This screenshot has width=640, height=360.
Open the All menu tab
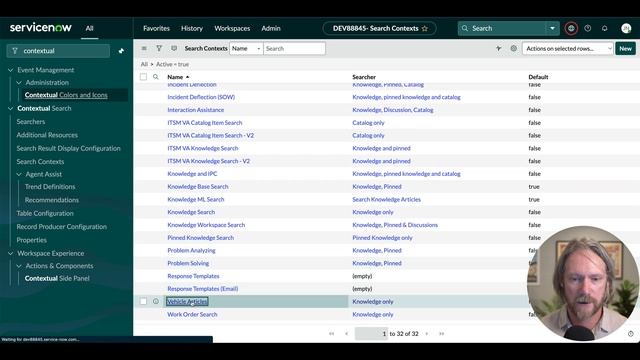[89, 28]
